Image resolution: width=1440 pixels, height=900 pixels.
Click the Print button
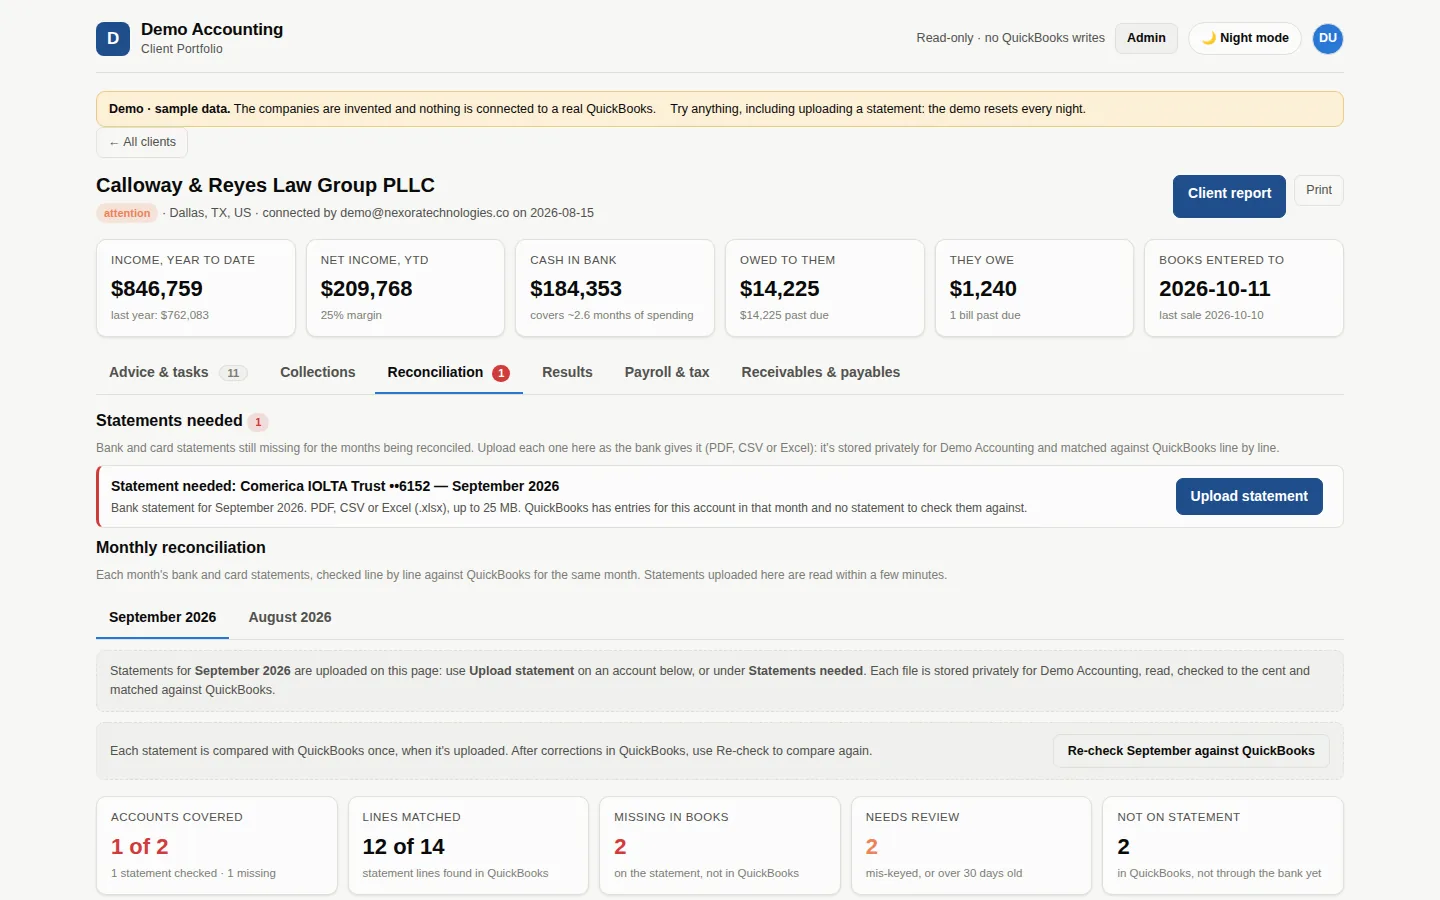click(x=1318, y=190)
